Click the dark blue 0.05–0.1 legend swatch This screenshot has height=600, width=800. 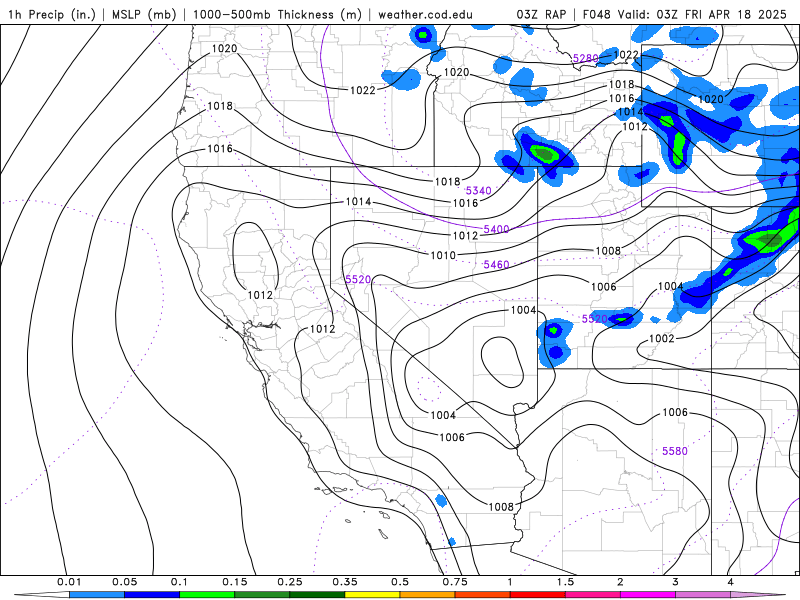152,595
